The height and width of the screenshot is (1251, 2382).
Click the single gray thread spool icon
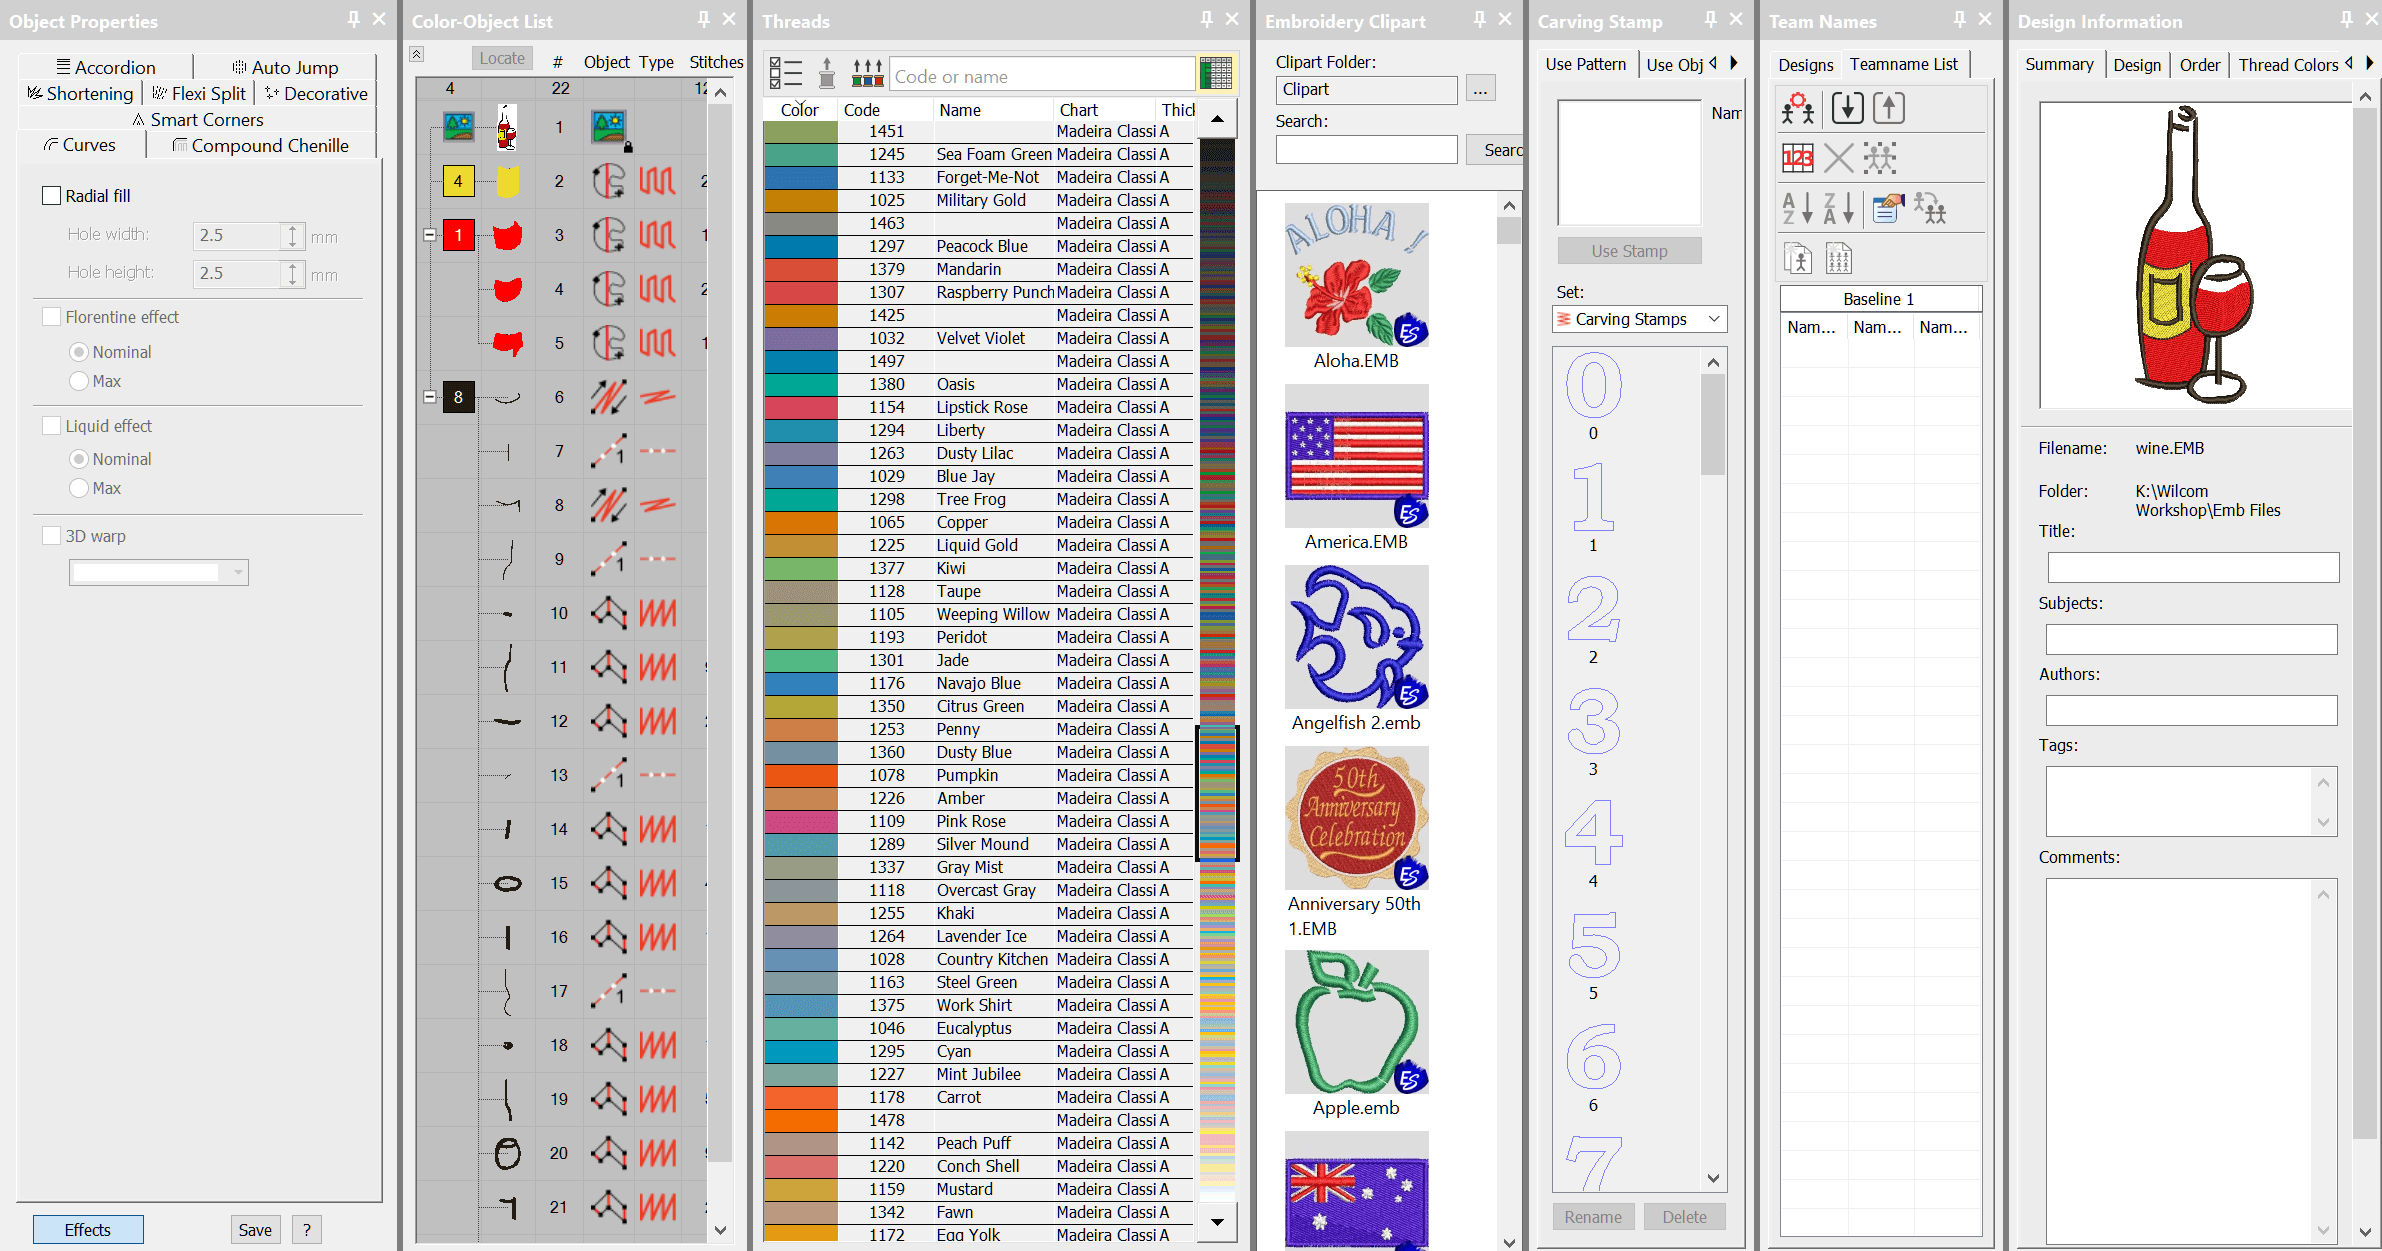(826, 73)
